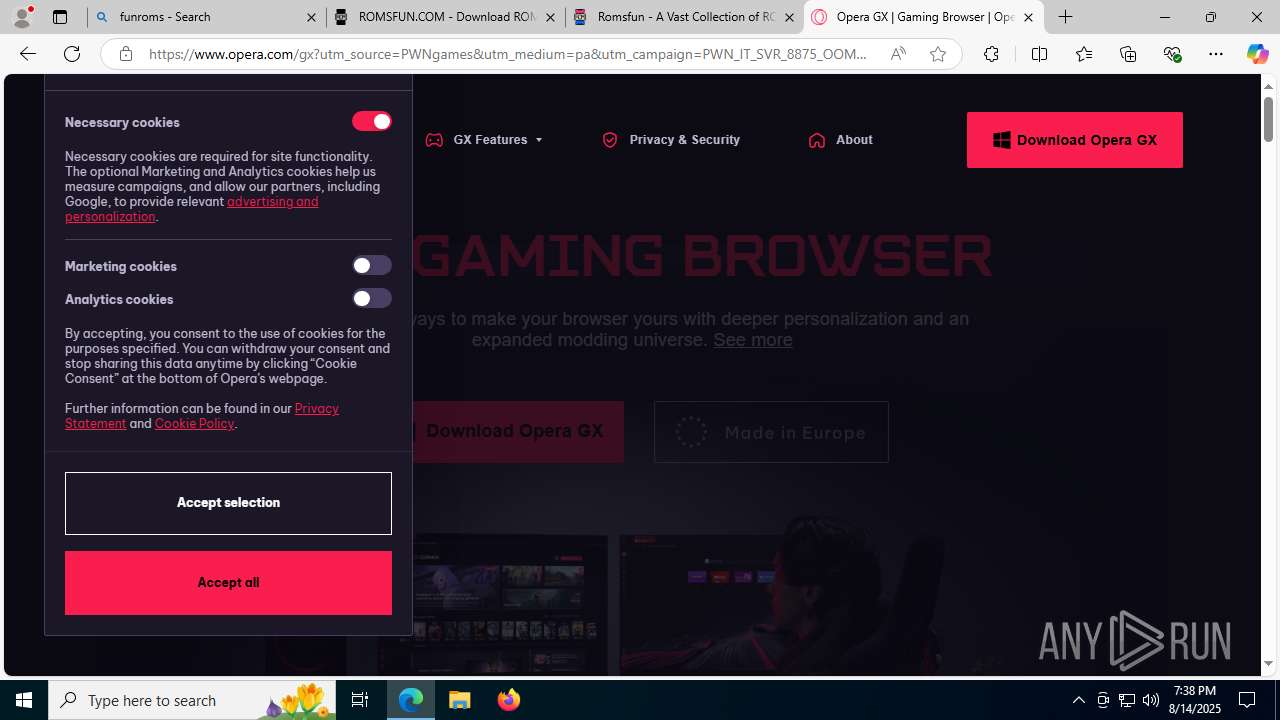The height and width of the screenshot is (720, 1280).
Task: Open Firefox from the taskbar
Action: (x=508, y=700)
